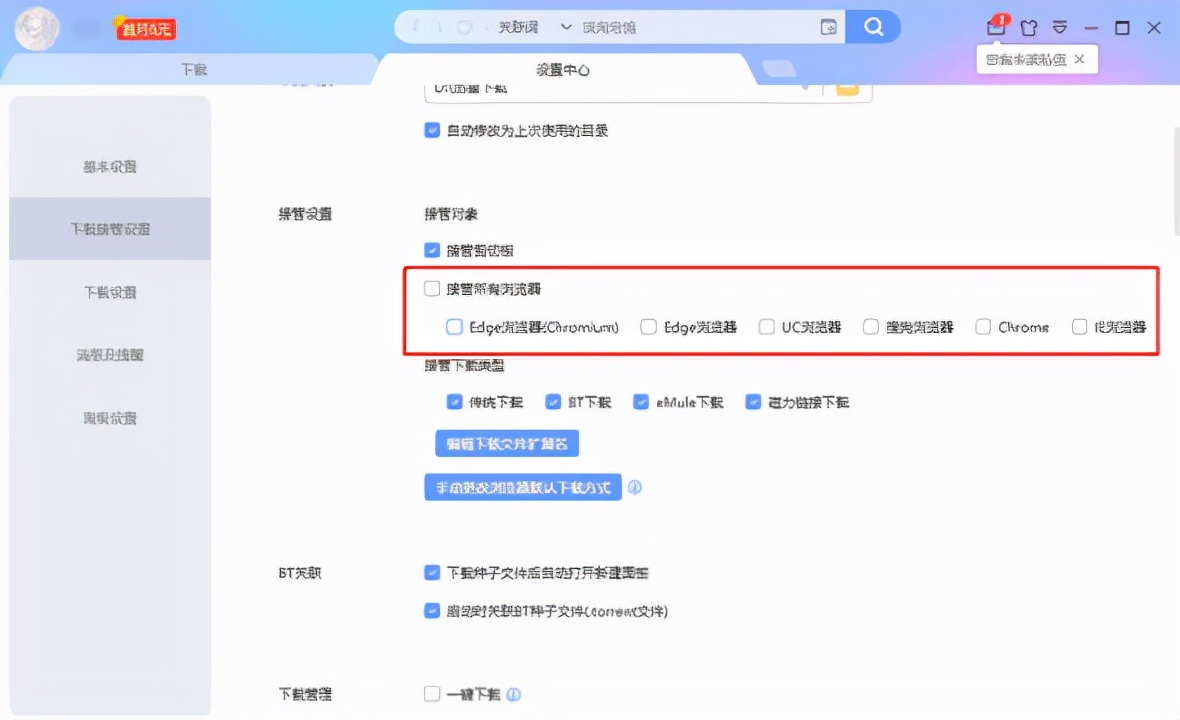Open the messages icon with red notification badge
1180x720 pixels.
click(995, 28)
